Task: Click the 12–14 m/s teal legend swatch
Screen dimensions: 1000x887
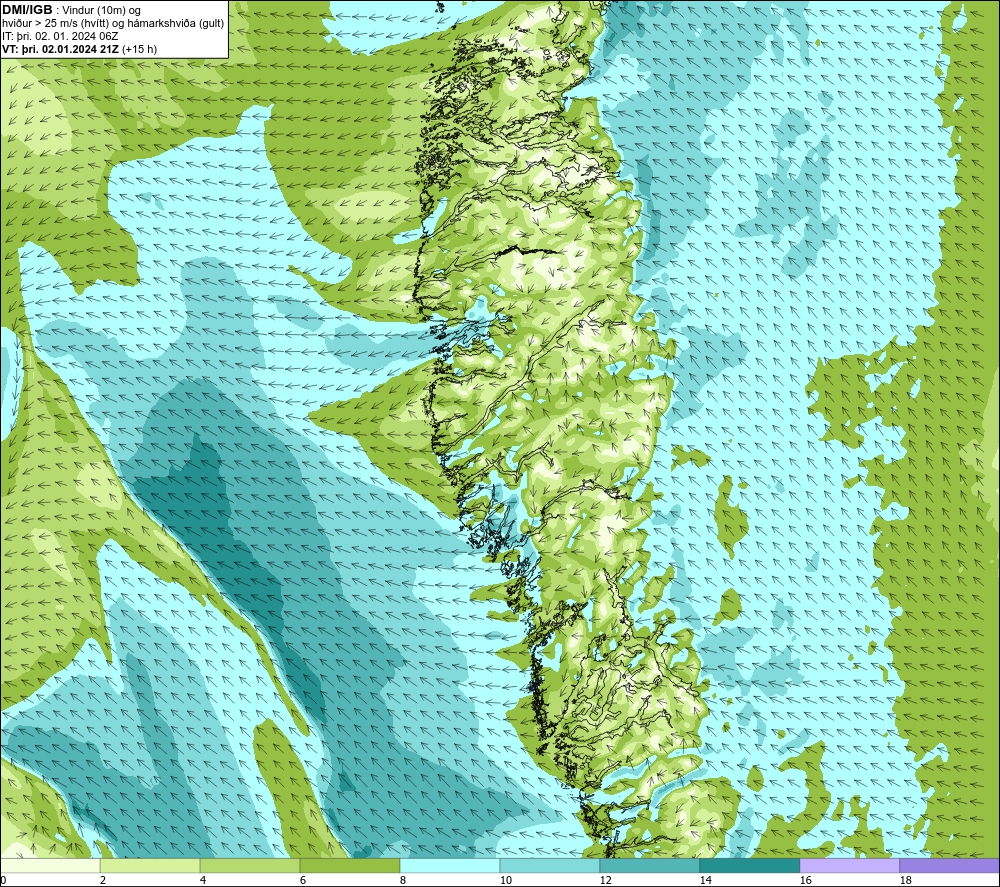Action: (649, 865)
